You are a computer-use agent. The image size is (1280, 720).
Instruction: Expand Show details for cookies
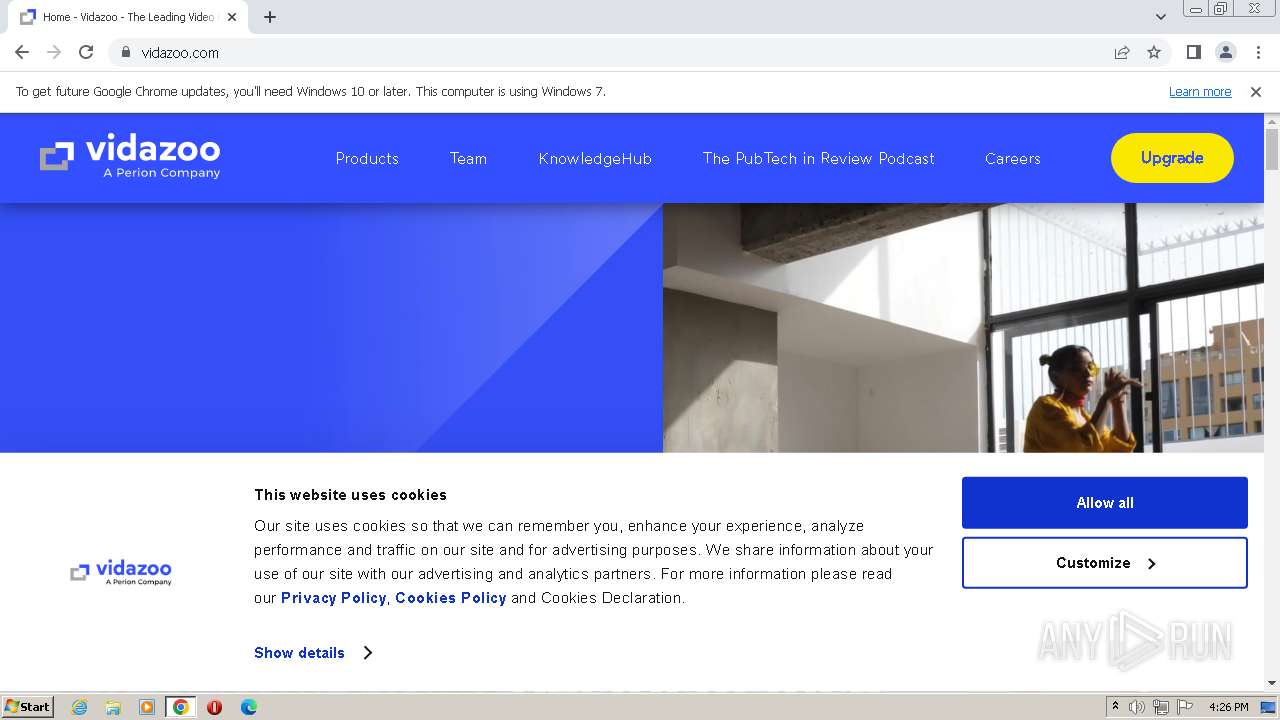point(313,653)
